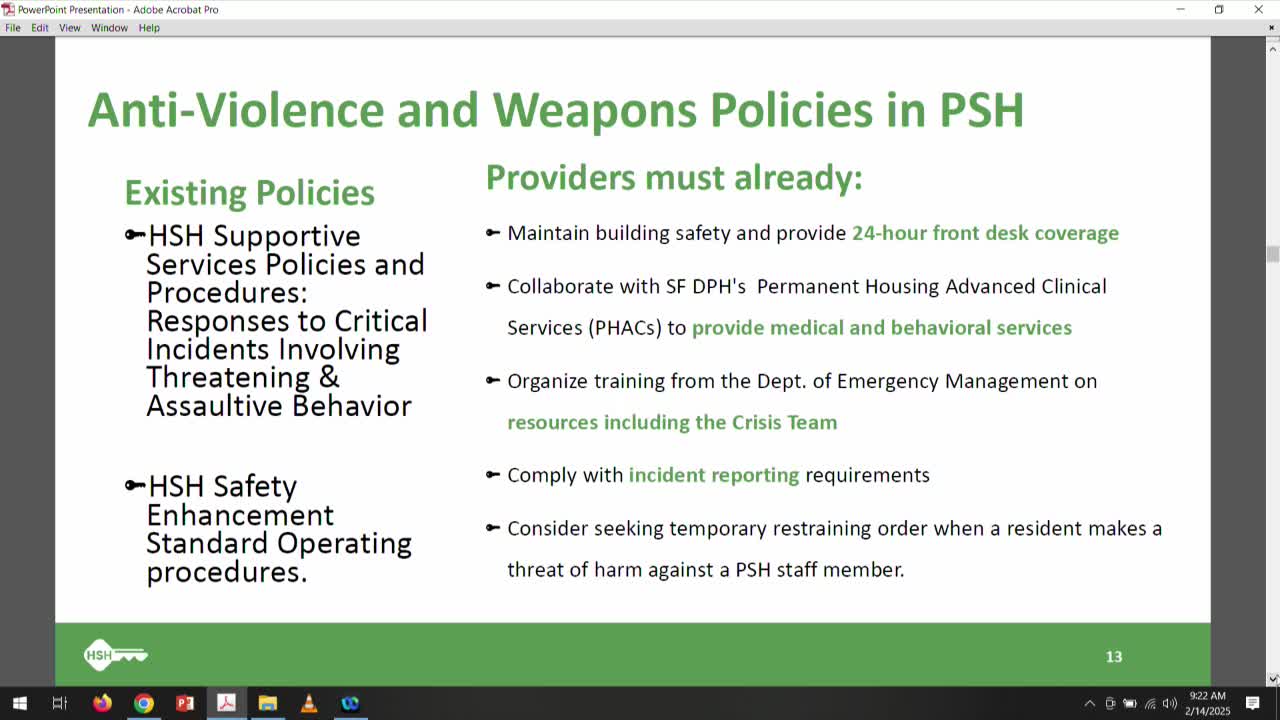Open the Window menu in Acrobat
This screenshot has height=720, width=1280.
pyautogui.click(x=109, y=27)
